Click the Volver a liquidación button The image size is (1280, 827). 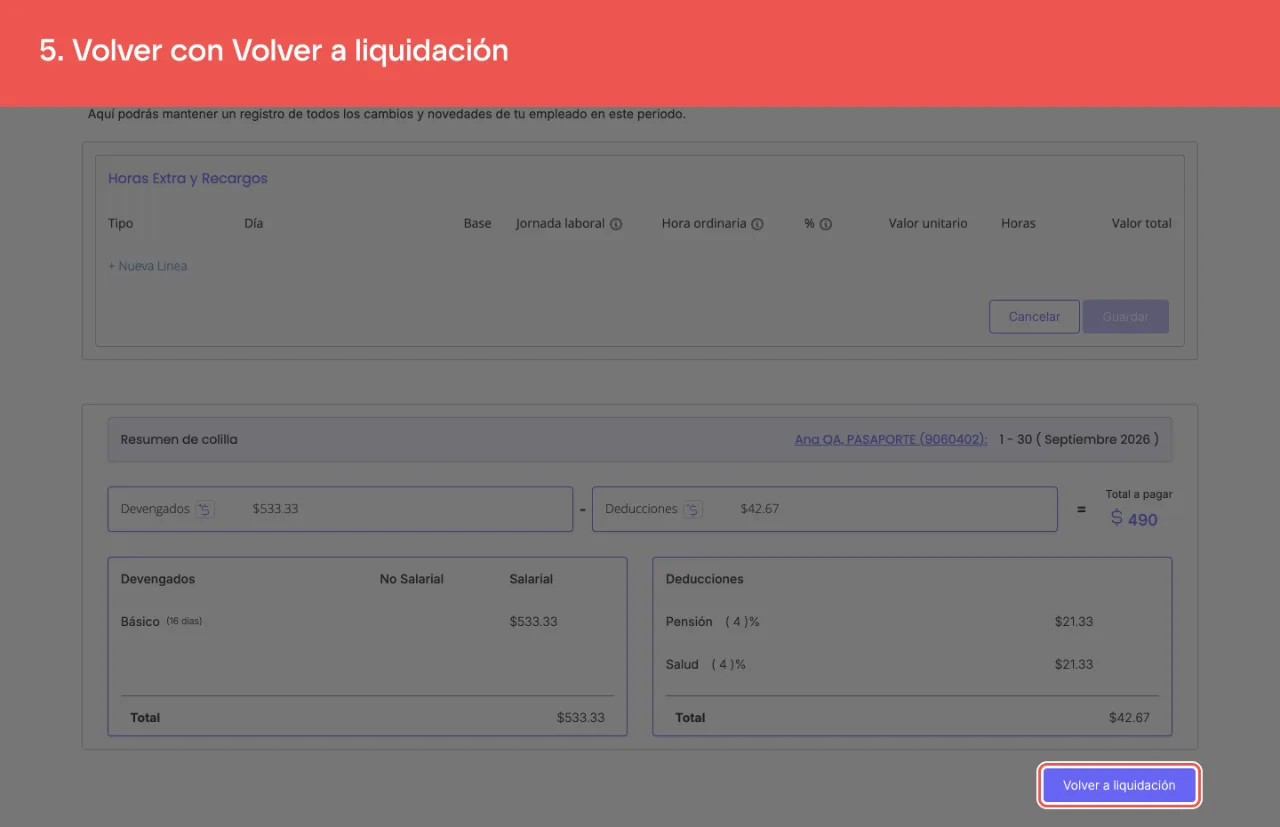(x=1119, y=785)
